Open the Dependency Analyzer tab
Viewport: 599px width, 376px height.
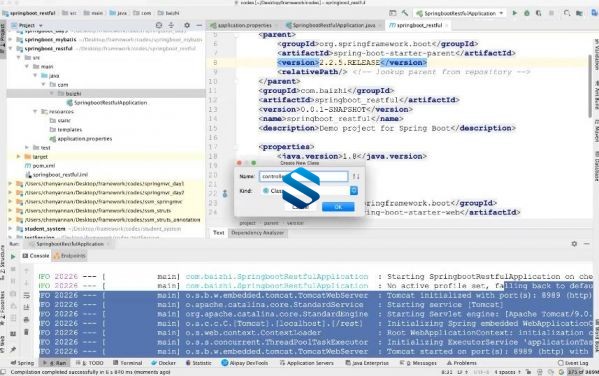[x=257, y=233]
